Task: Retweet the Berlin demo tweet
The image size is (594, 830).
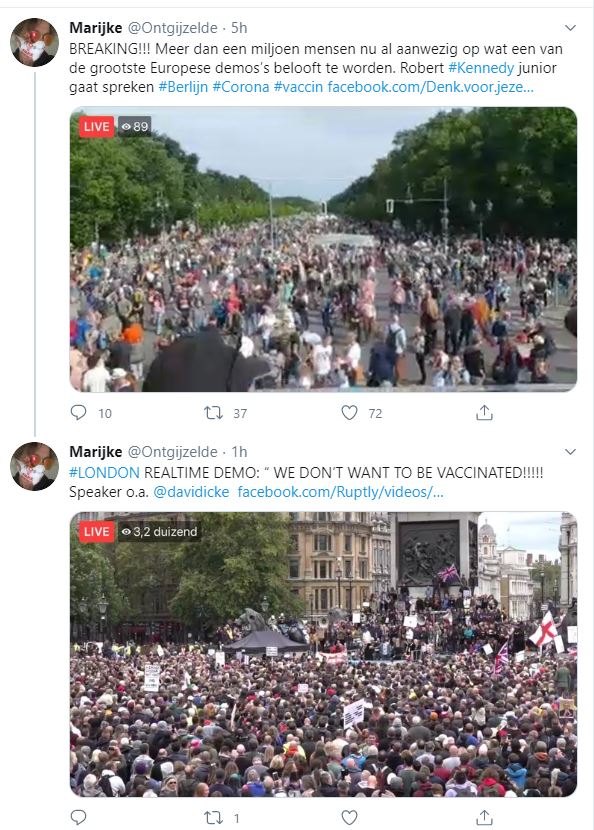Action: (213, 412)
